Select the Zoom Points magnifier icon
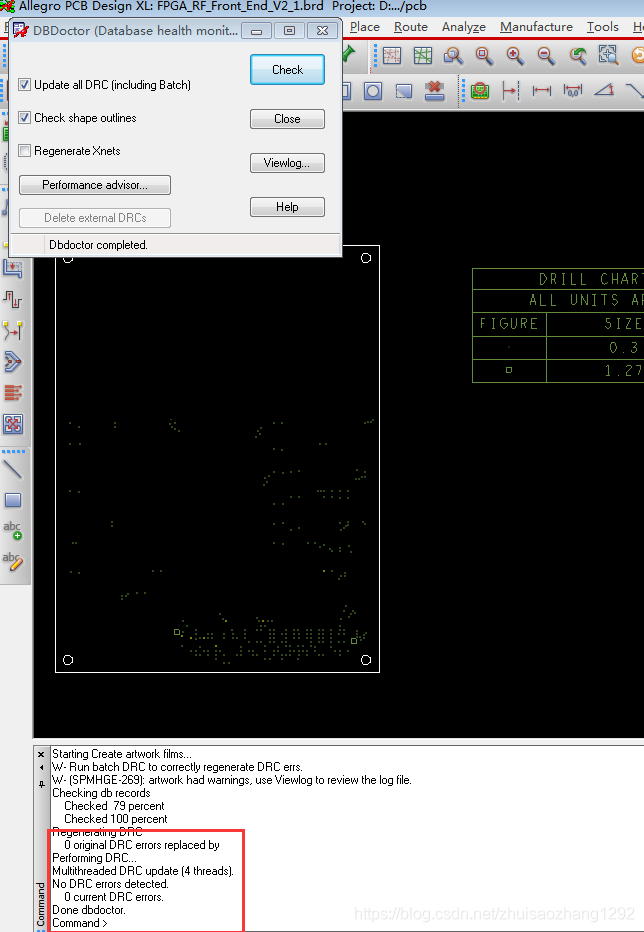 [x=454, y=56]
